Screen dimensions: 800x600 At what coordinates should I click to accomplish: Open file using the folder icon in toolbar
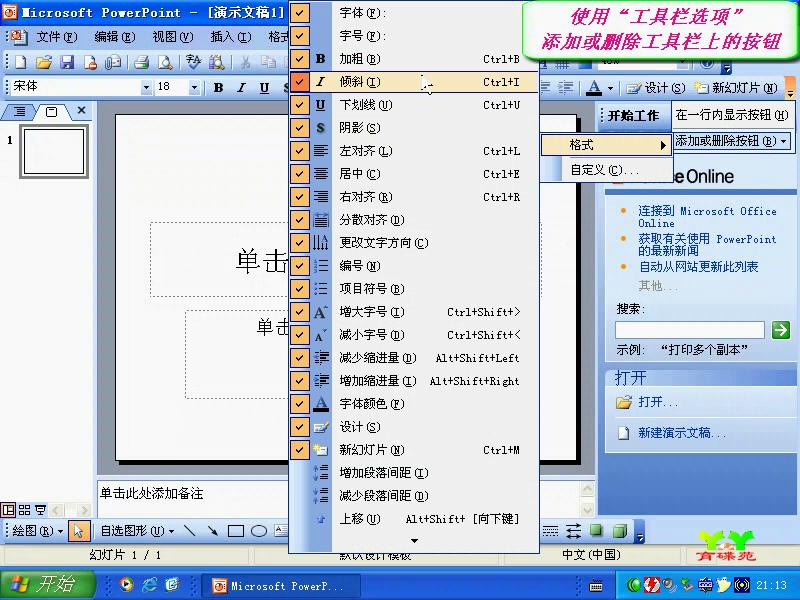click(x=44, y=62)
